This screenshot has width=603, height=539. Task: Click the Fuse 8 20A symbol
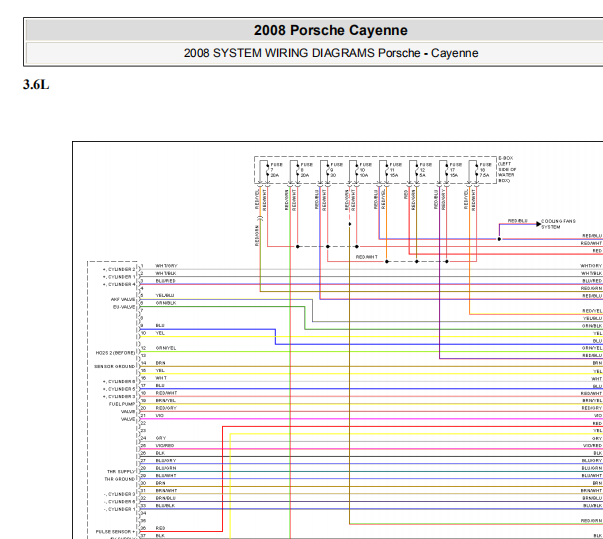(298, 170)
